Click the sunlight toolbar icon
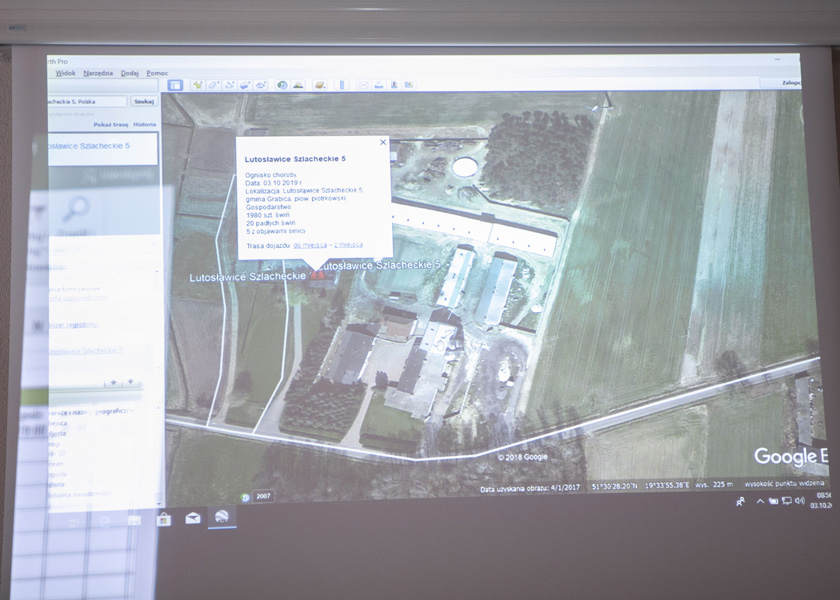This screenshot has width=840, height=600. point(299,86)
